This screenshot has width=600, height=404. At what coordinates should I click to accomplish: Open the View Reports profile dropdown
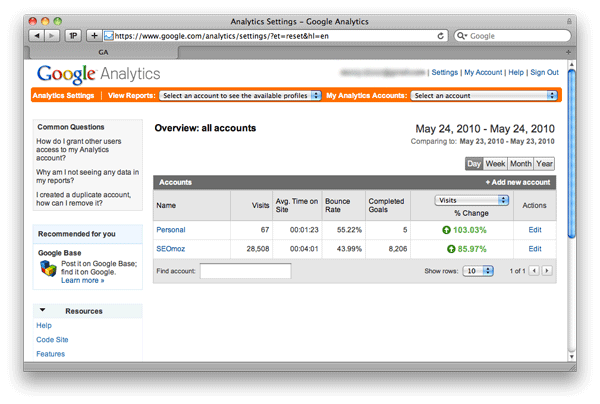click(238, 96)
